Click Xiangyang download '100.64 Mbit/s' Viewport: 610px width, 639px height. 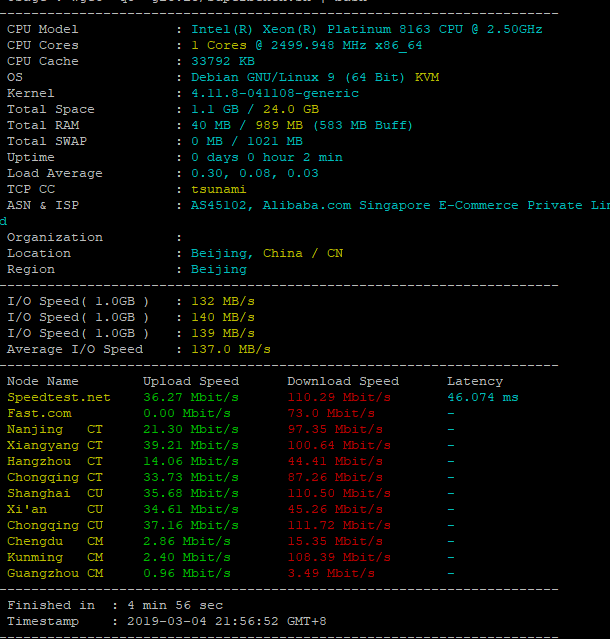[x=339, y=445]
